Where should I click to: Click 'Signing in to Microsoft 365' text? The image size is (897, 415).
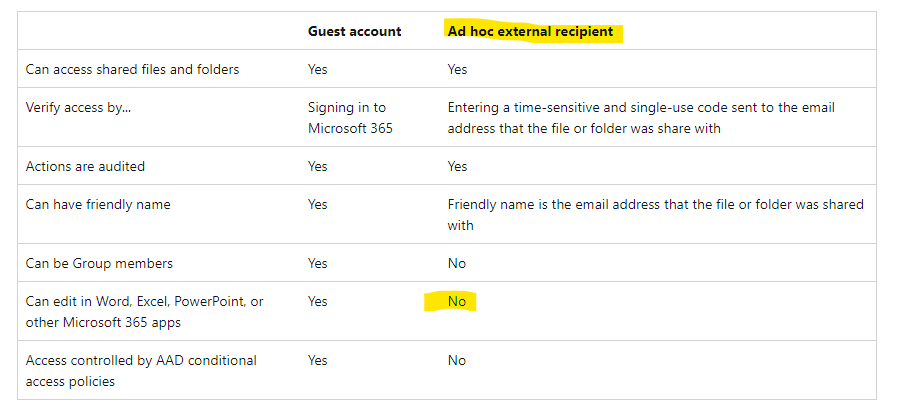(346, 118)
